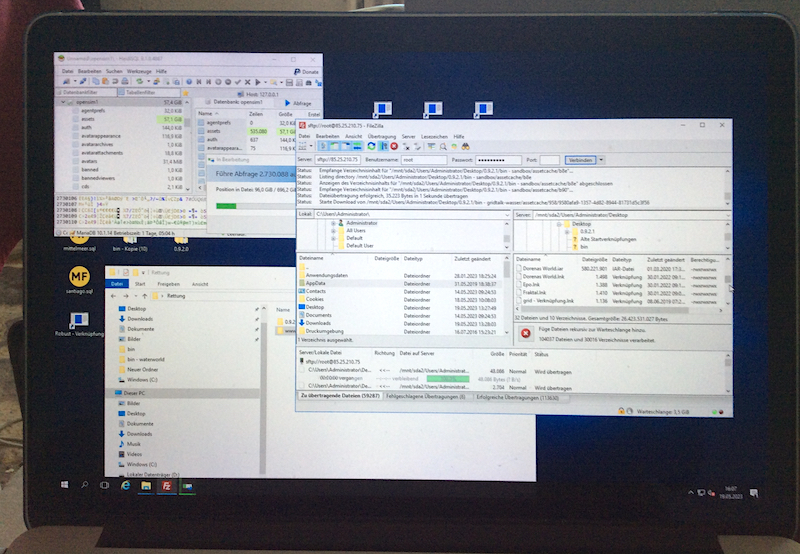Click the binoculars file search icon
The height and width of the screenshot is (554, 800).
[469, 147]
